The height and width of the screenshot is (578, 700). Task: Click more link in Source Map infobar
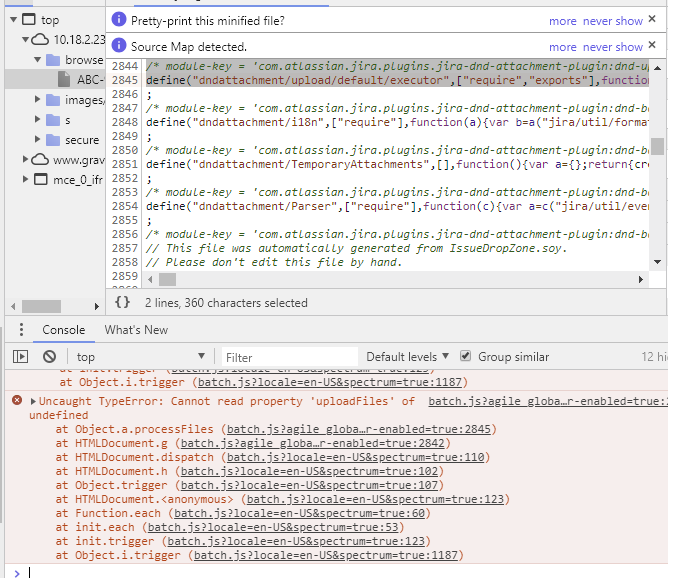coord(562,47)
